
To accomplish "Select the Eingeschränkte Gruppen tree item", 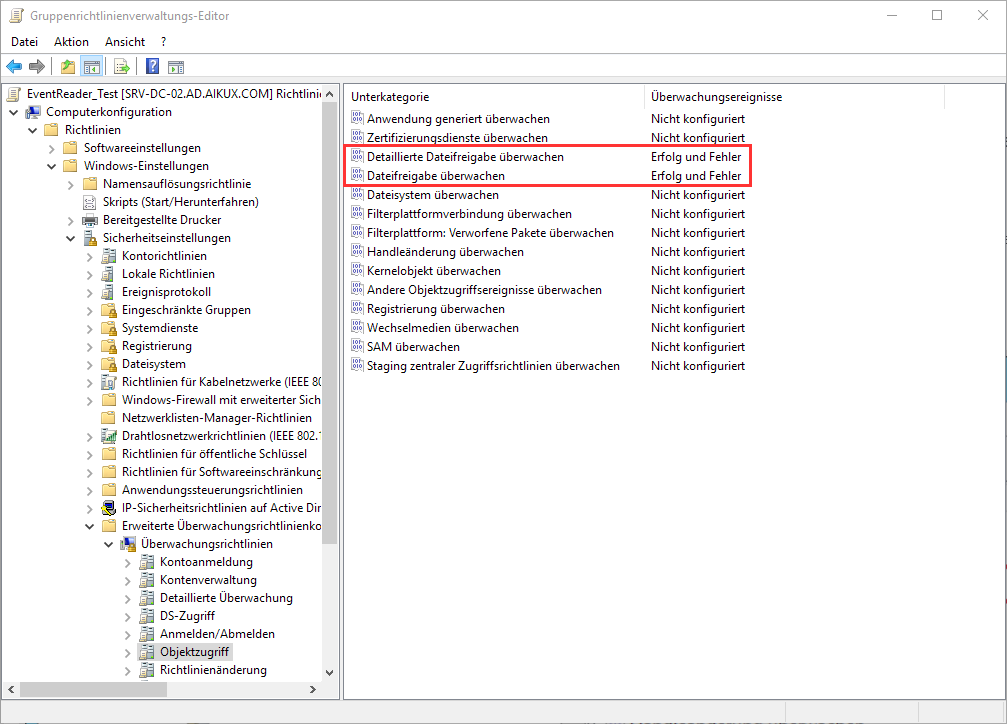I will point(186,310).
